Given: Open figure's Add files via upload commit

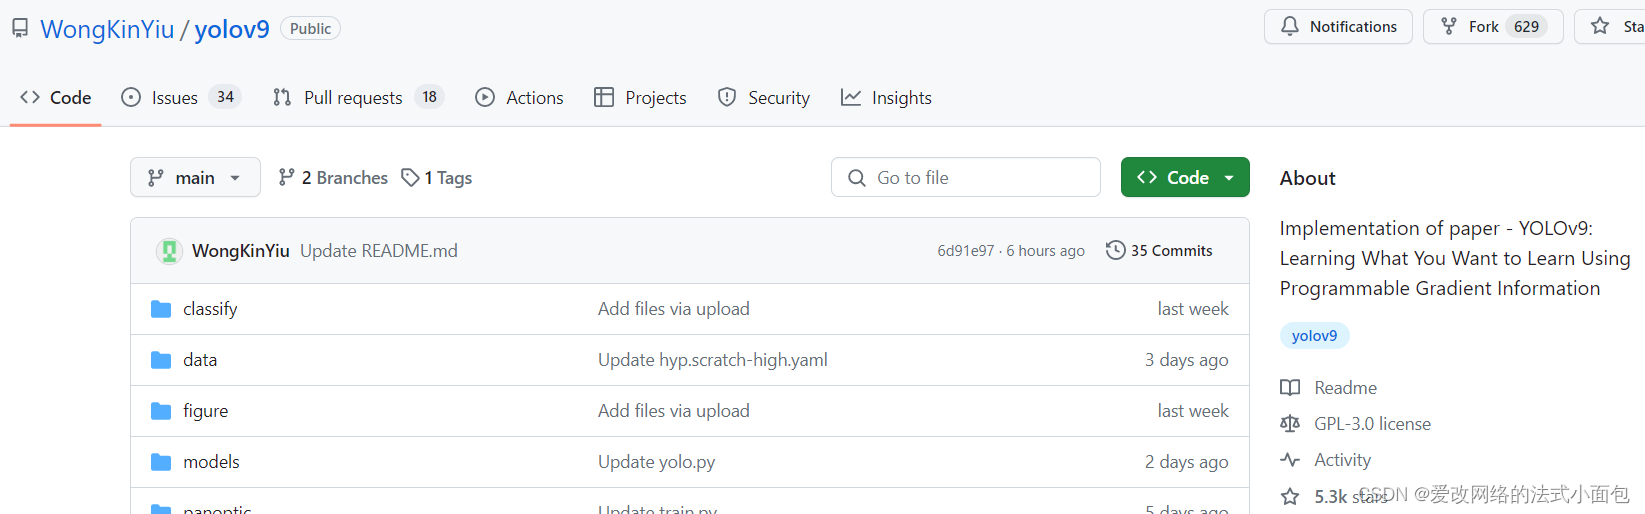Looking at the screenshot, I should point(674,411).
